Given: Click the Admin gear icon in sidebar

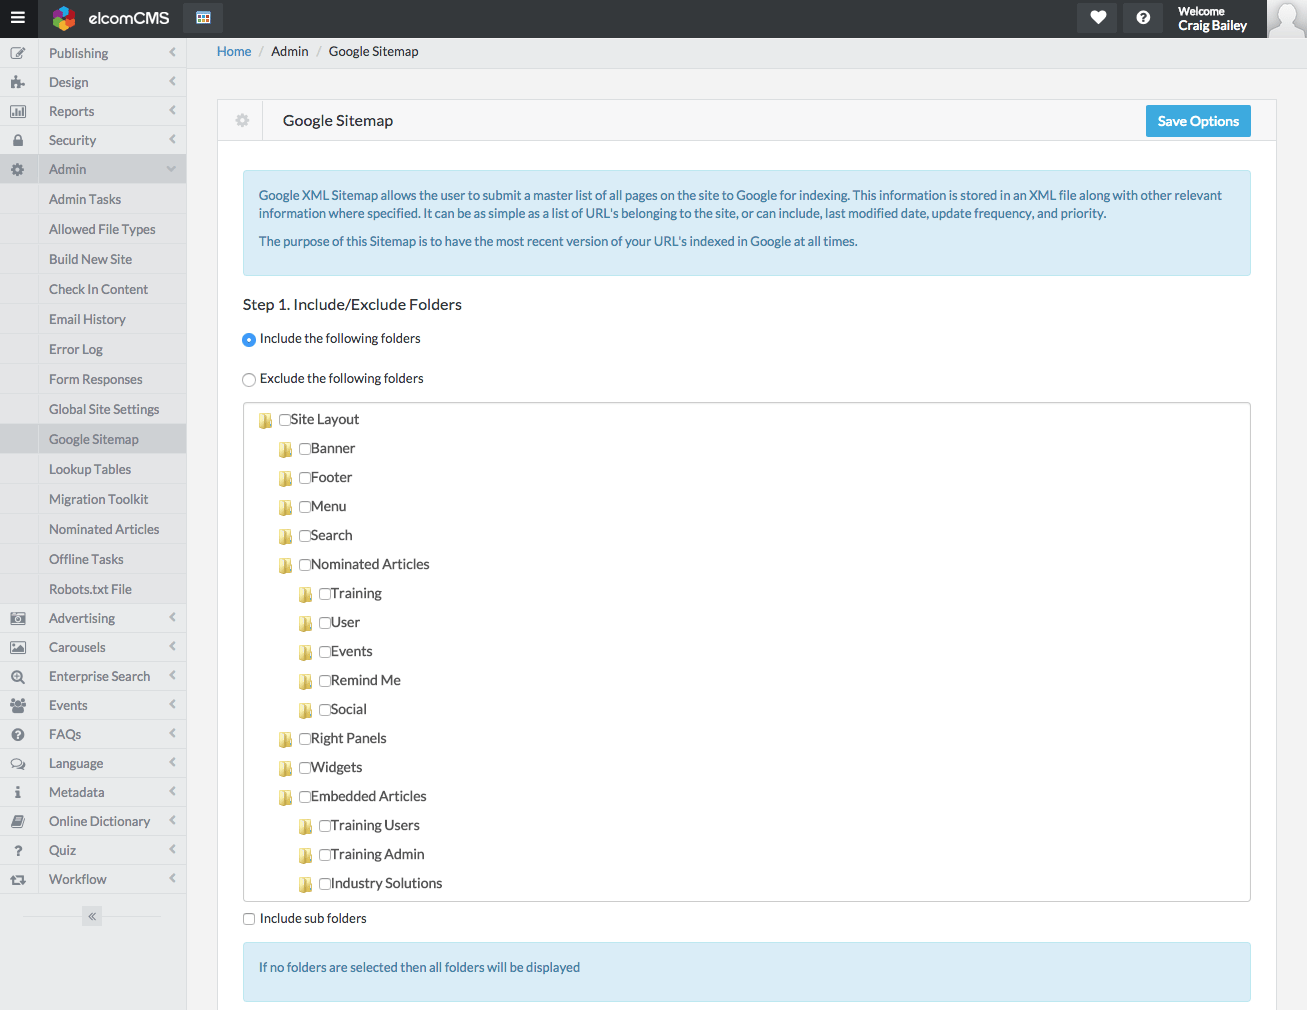Looking at the screenshot, I should pos(18,169).
